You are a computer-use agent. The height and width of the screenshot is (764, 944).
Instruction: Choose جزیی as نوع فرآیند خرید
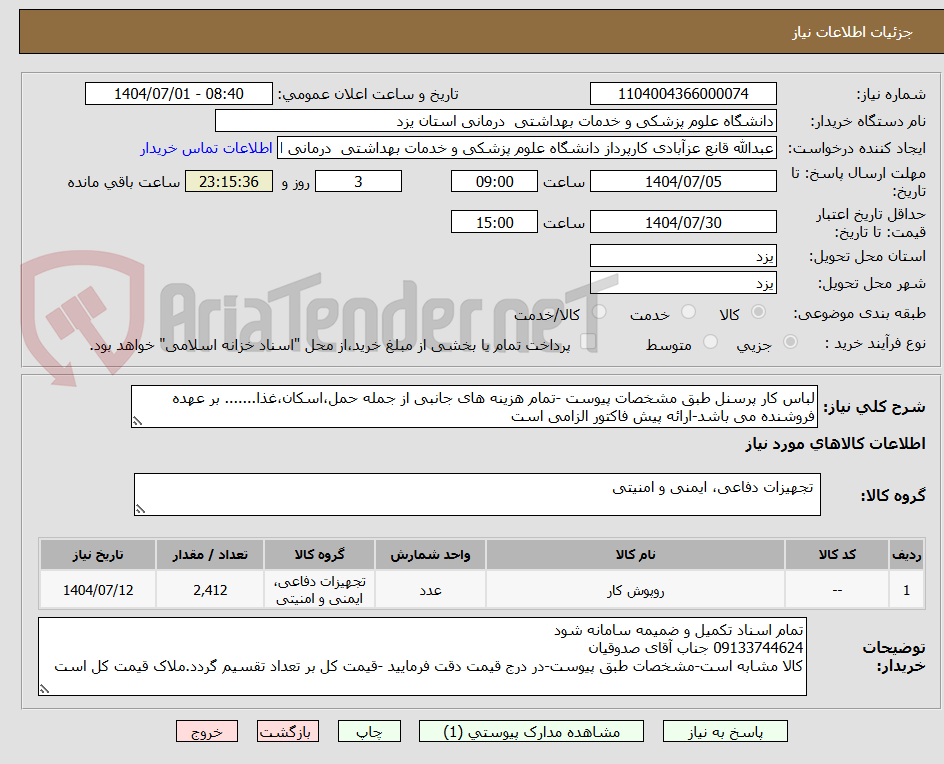(790, 341)
